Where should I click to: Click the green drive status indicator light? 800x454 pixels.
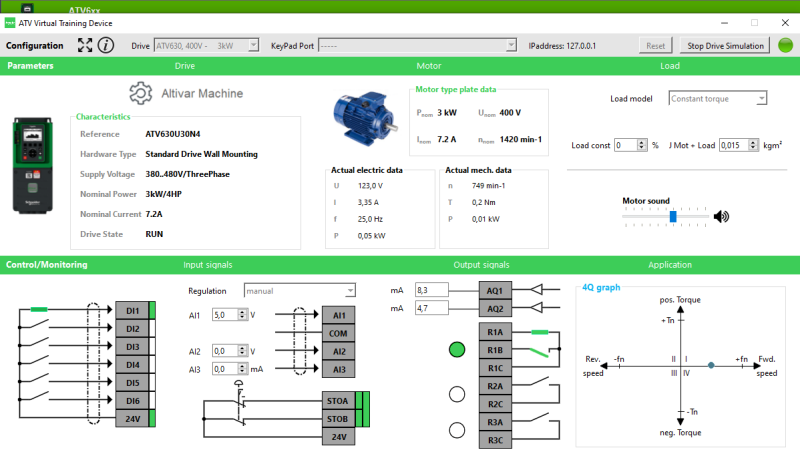(x=785, y=45)
